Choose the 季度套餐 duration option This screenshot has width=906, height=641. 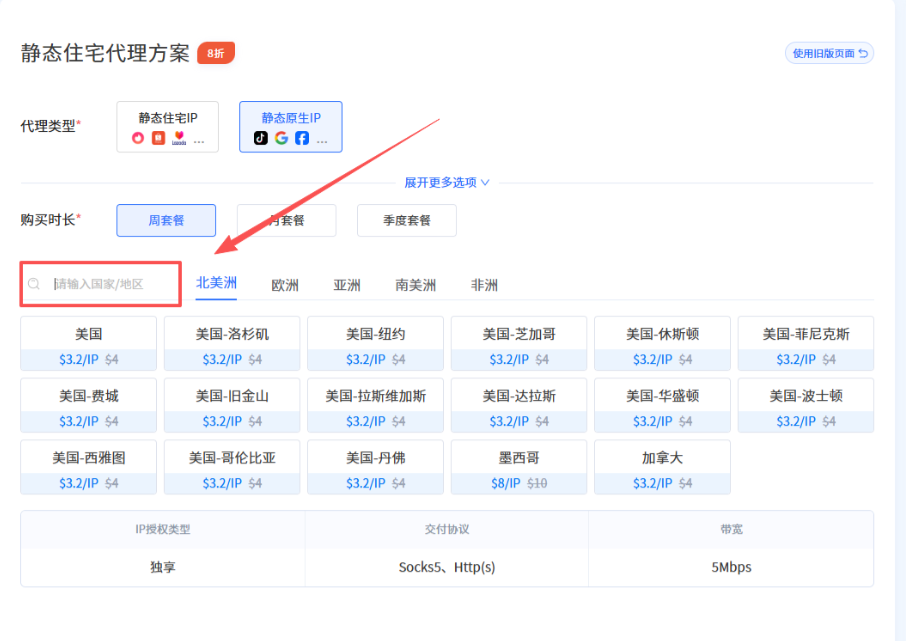407,220
